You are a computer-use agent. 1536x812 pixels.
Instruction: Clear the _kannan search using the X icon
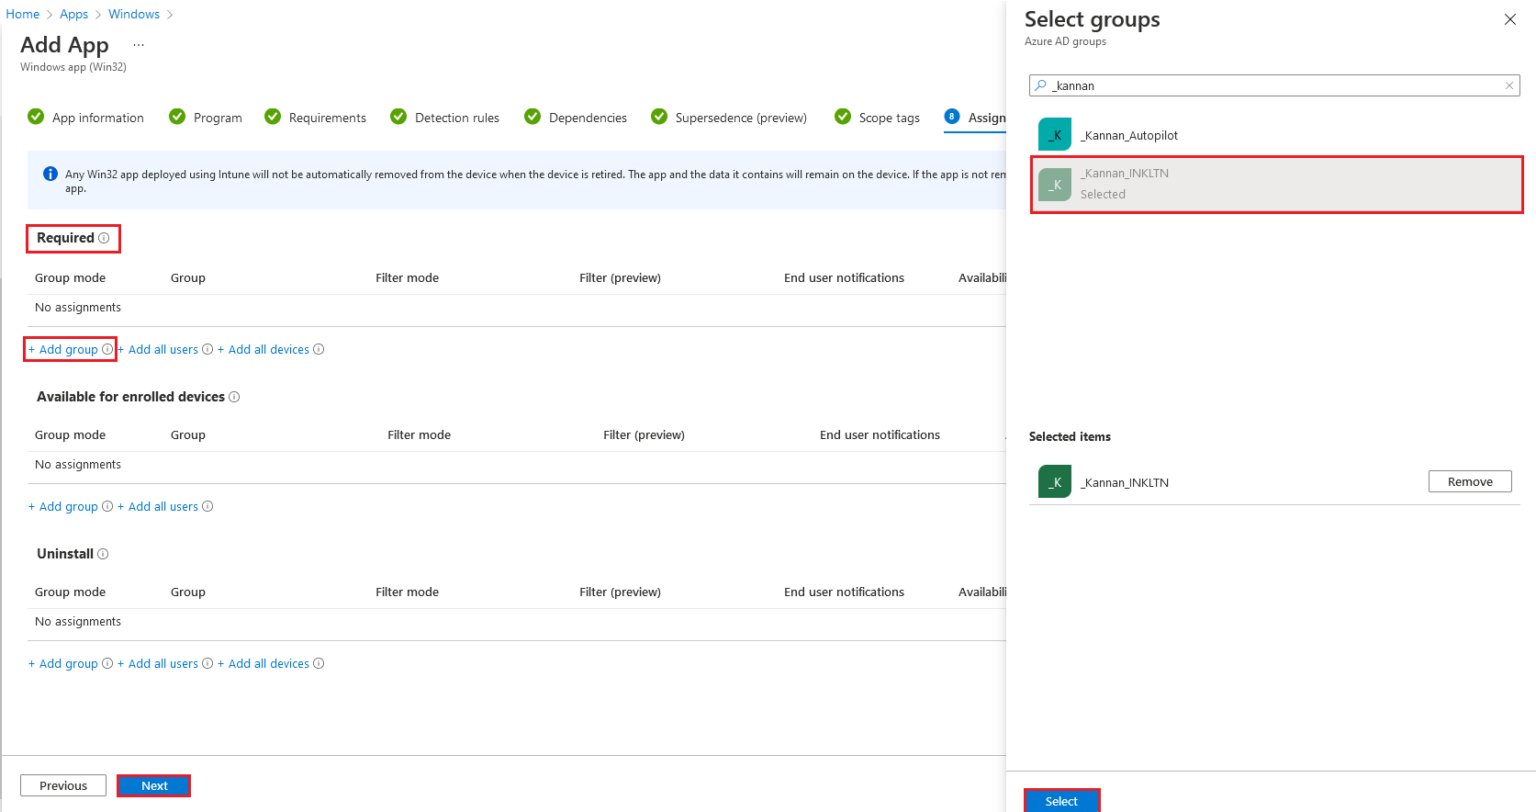(1509, 85)
